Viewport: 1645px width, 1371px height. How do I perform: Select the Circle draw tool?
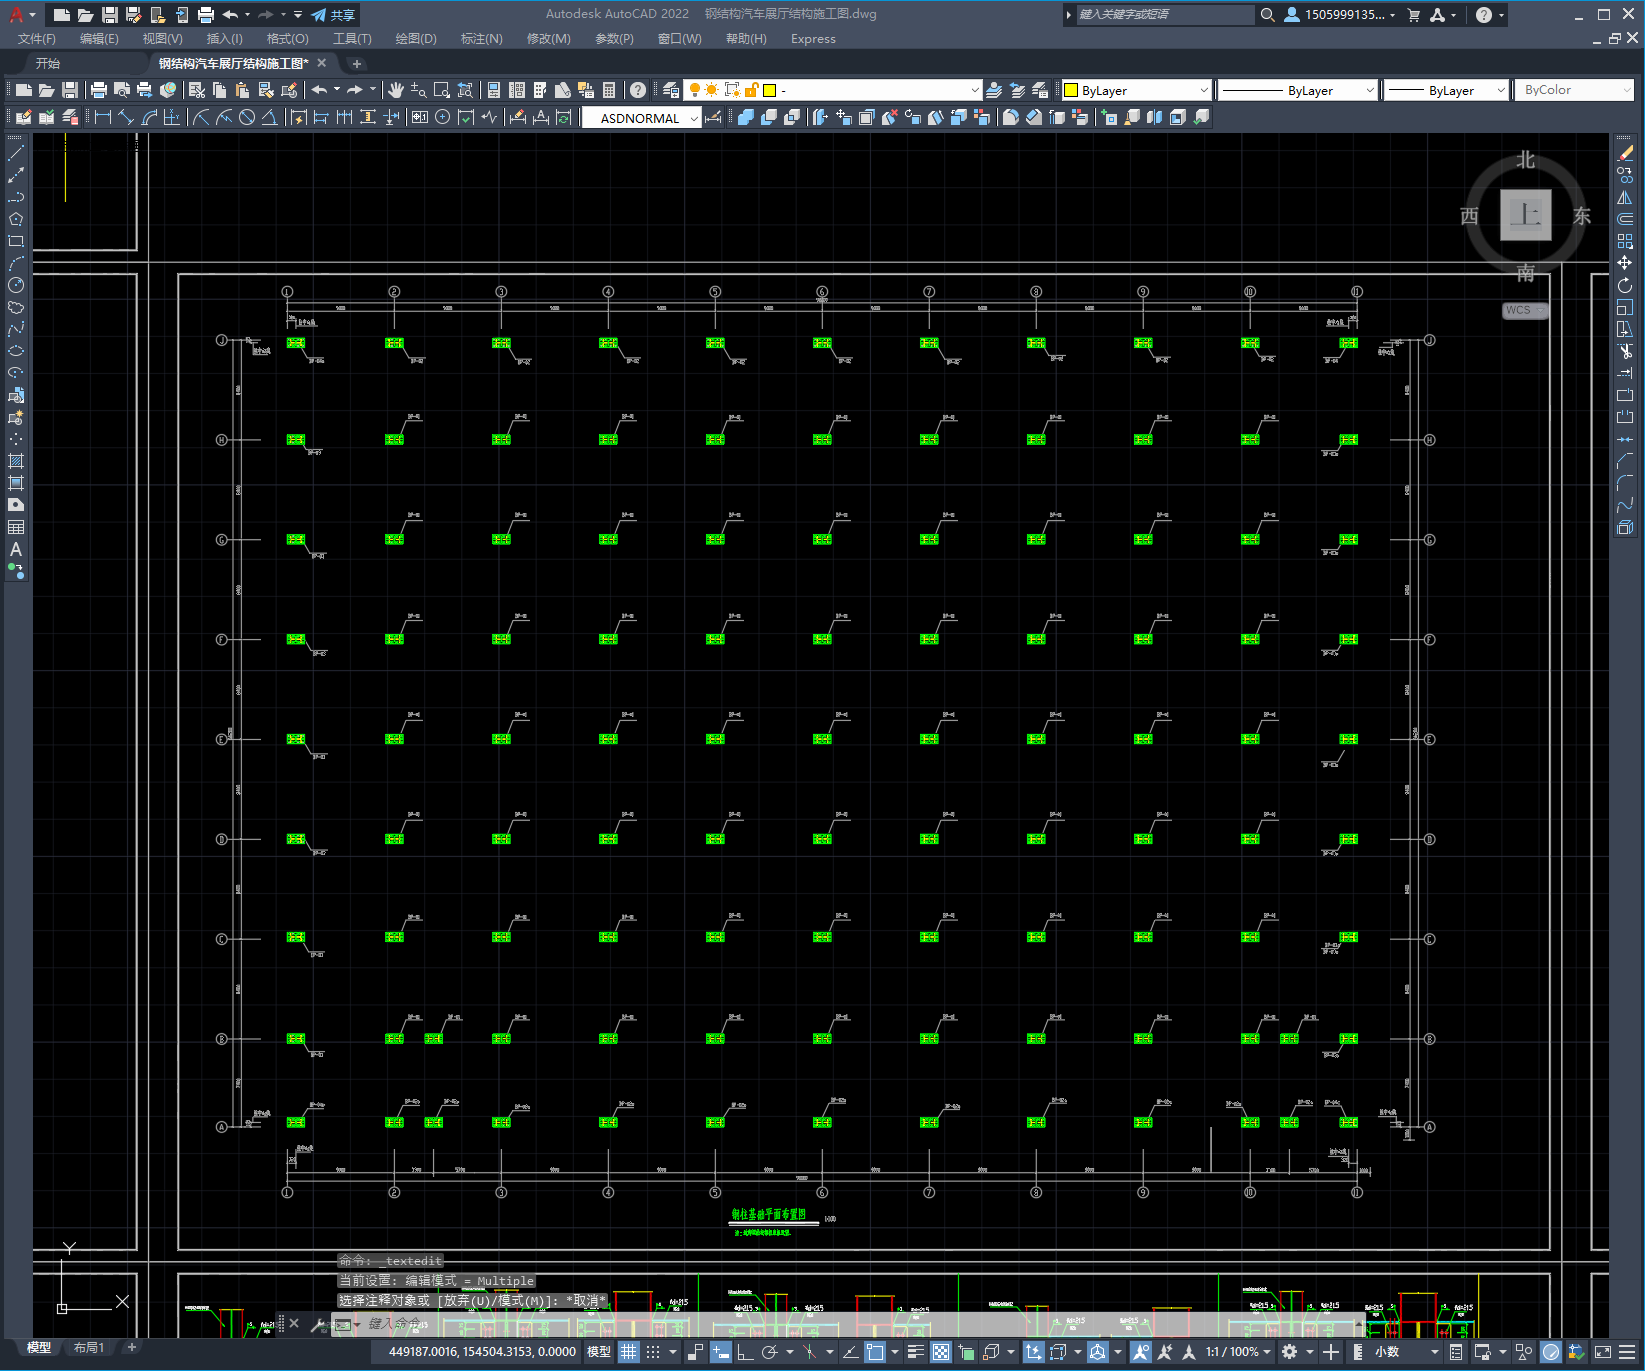(16, 285)
